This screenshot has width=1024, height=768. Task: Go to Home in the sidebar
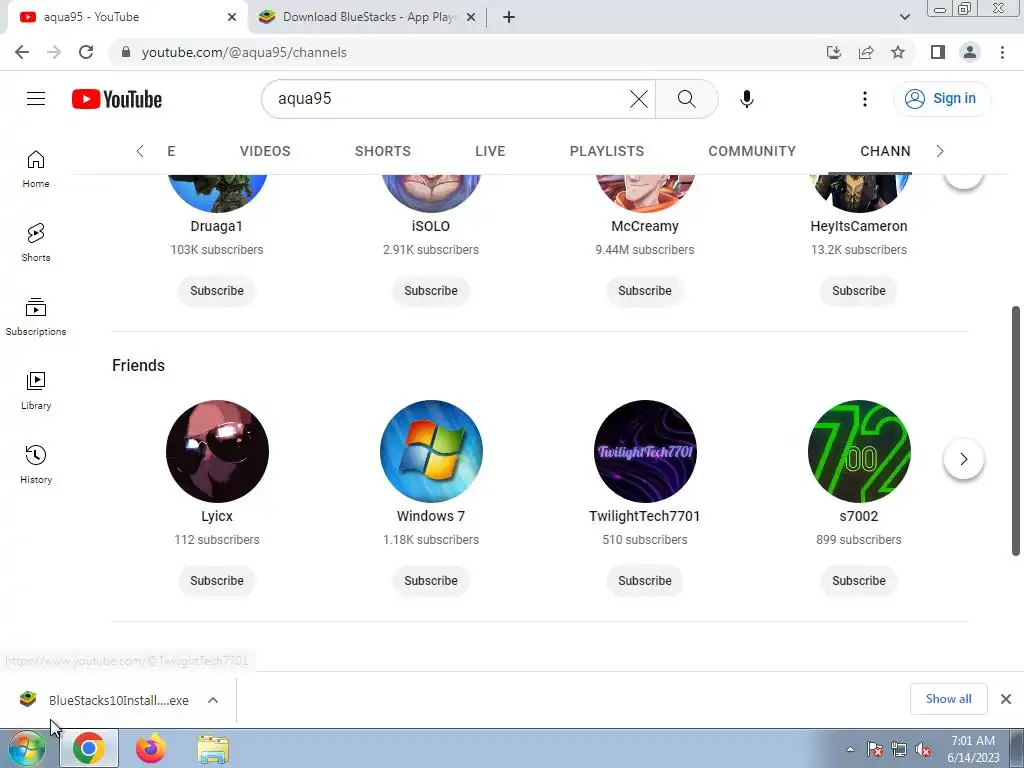tap(36, 169)
